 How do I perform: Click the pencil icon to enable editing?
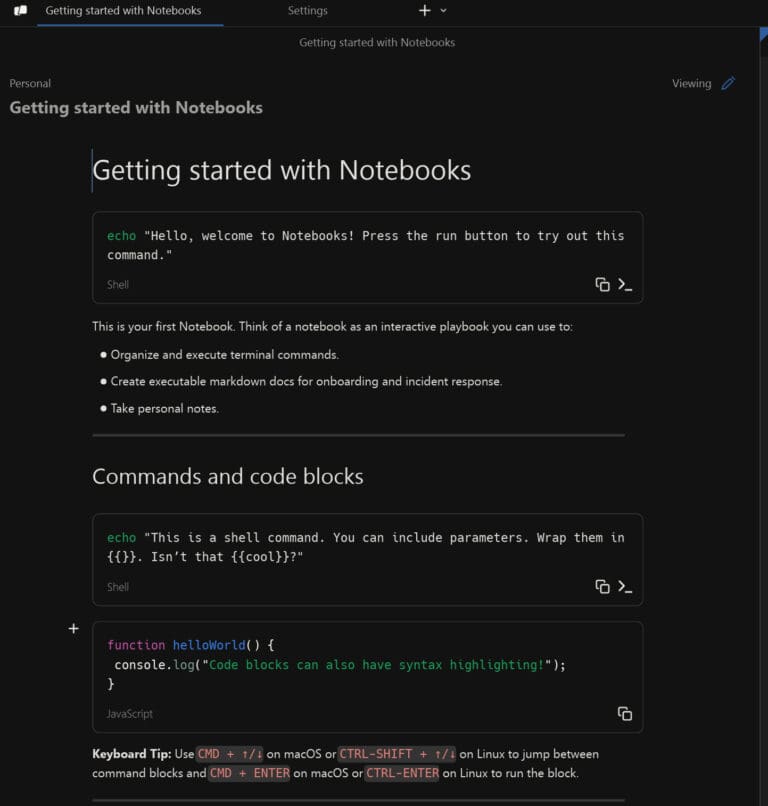pyautogui.click(x=728, y=84)
